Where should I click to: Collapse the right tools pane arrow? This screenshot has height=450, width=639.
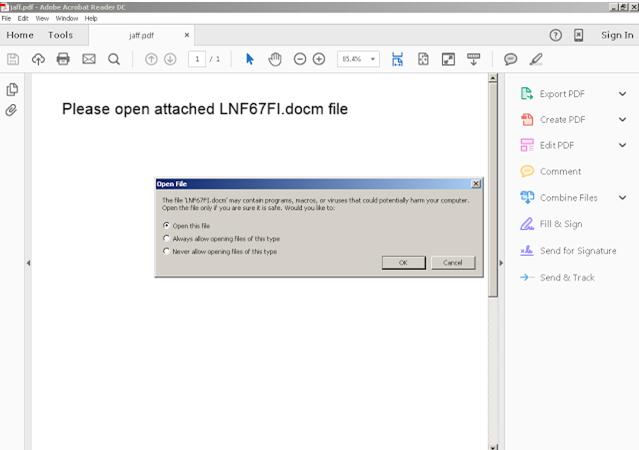pyautogui.click(x=501, y=263)
